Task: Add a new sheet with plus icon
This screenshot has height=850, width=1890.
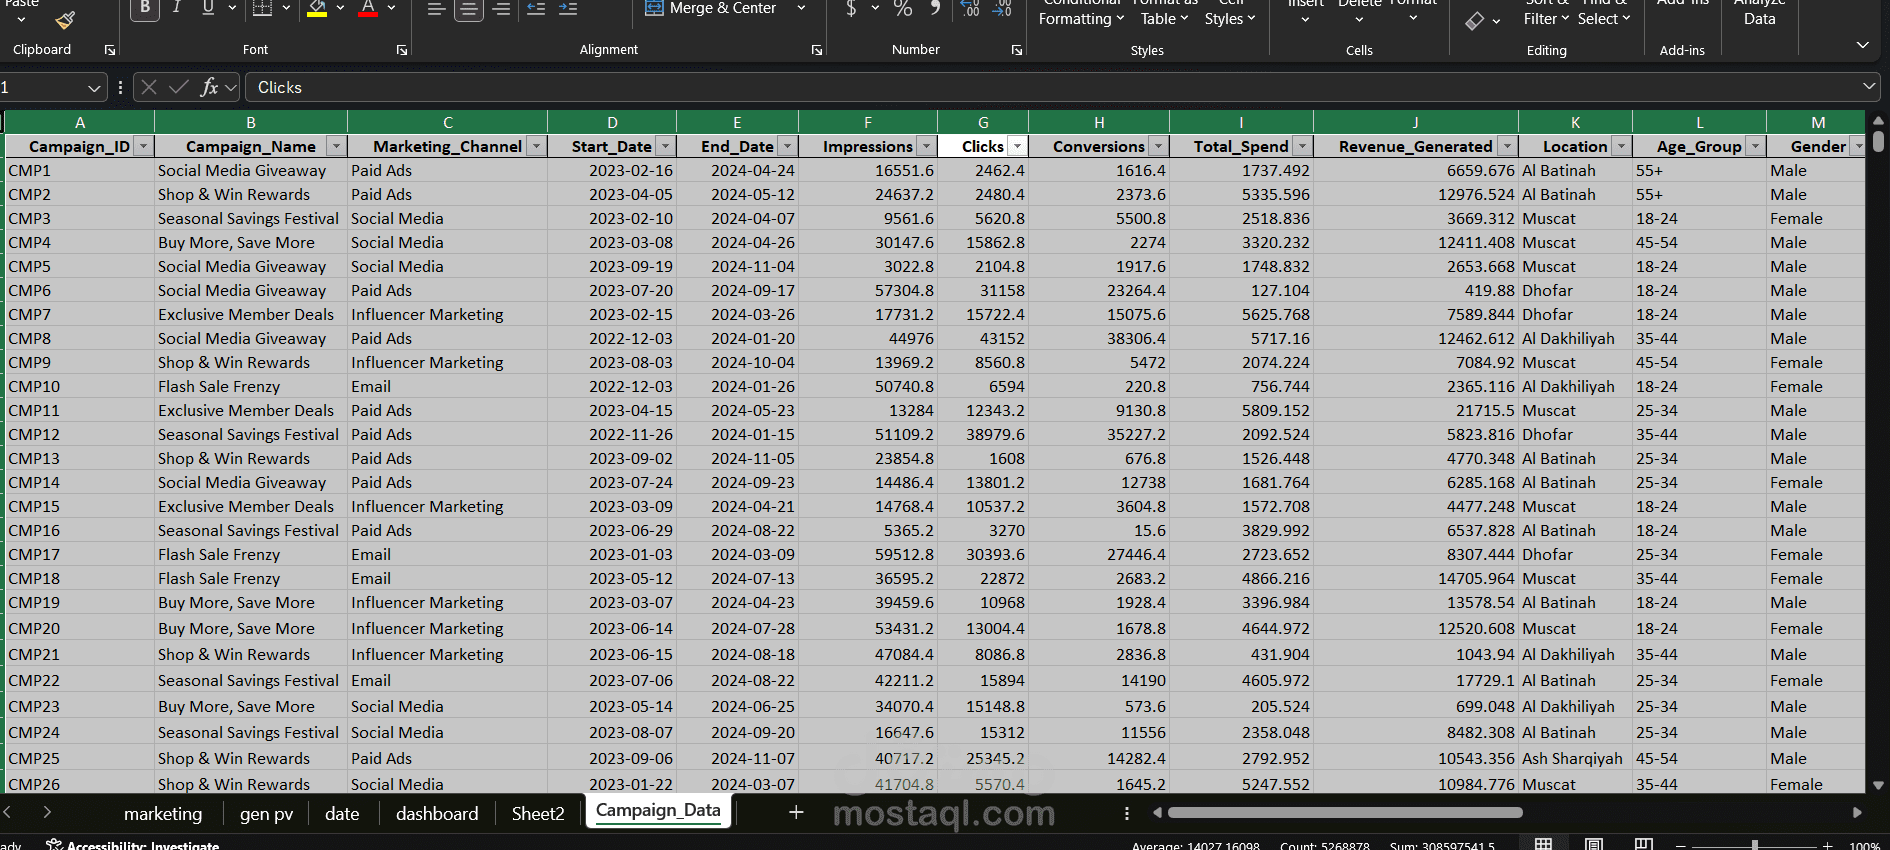Action: coord(796,812)
